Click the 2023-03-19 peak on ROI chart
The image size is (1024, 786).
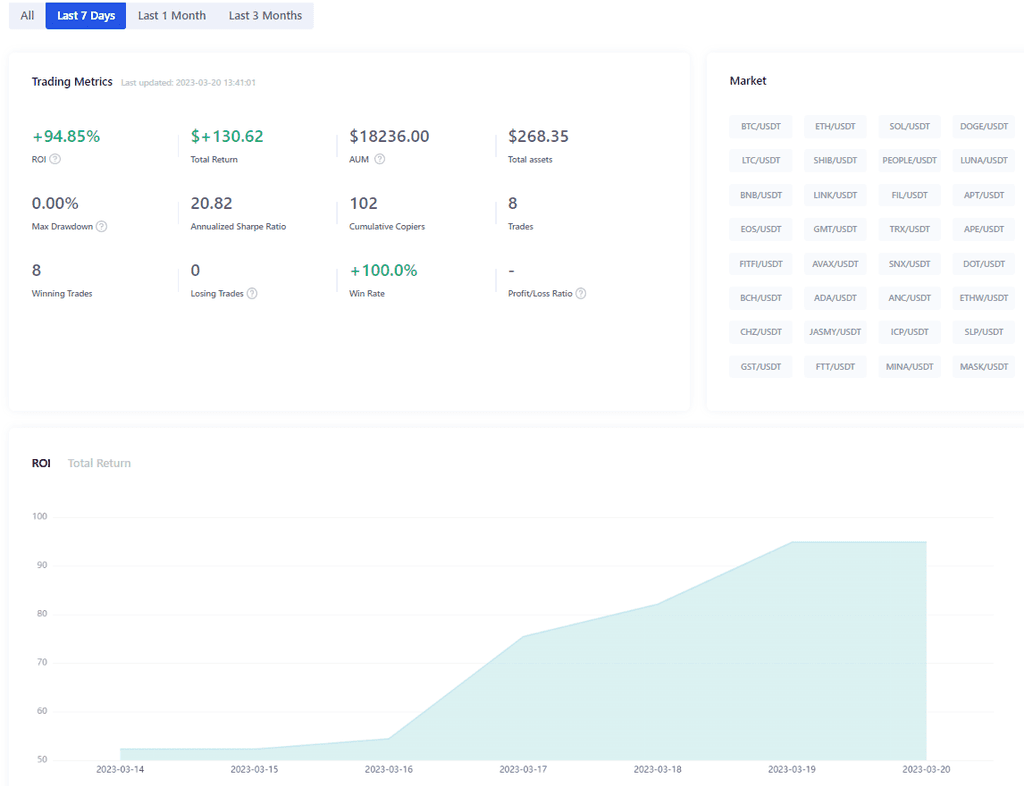pos(792,542)
